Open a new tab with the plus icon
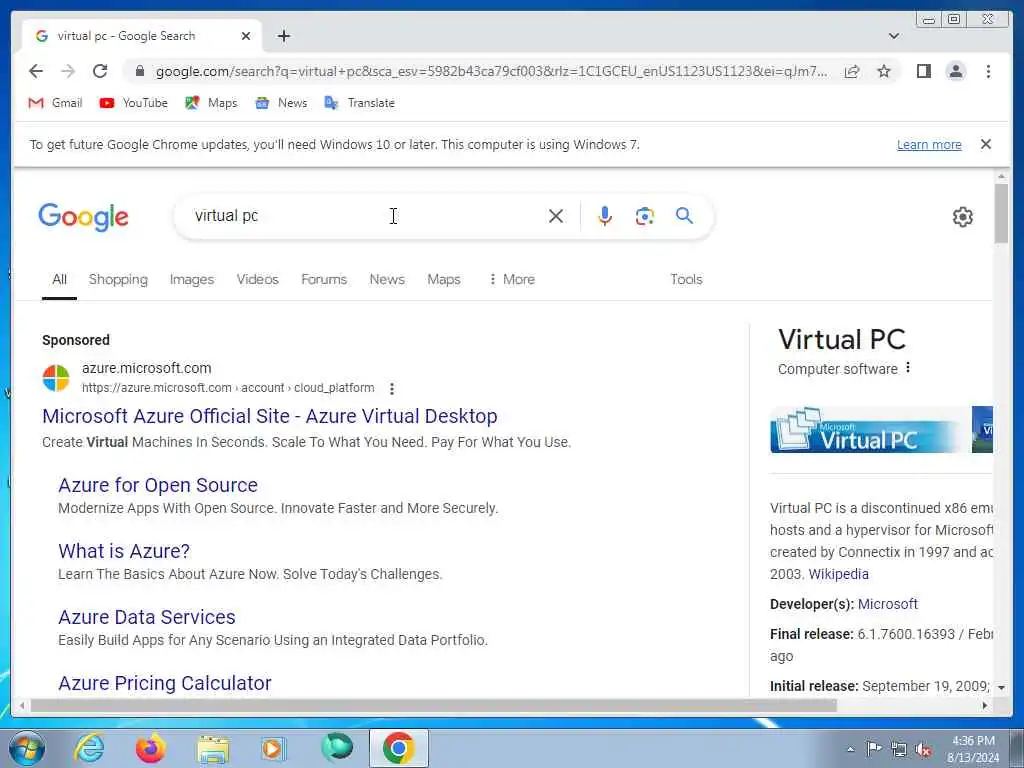The image size is (1024, 768). tap(283, 36)
